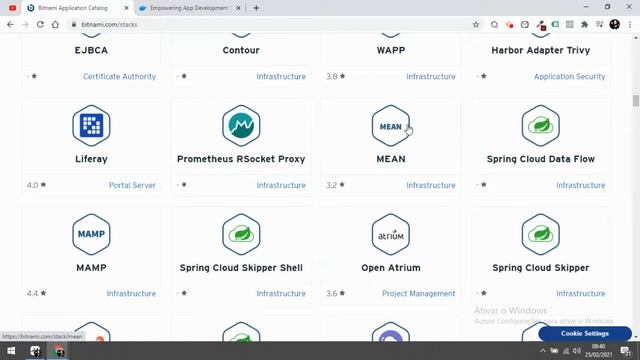
Task: Open the Spring Cloud Skipper leaf icon
Action: [540, 234]
